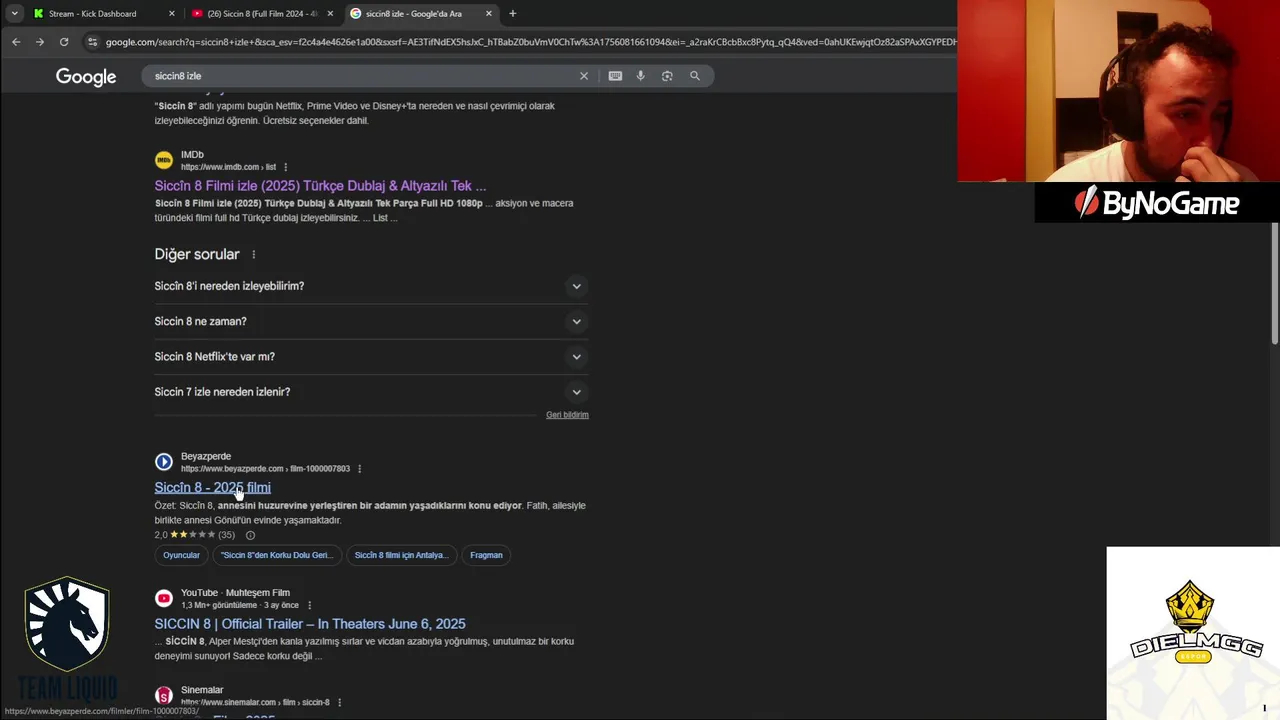The width and height of the screenshot is (1280, 720).
Task: Open Siccin 8 Filmi izle (2025) IMDb link
Action: point(320,186)
